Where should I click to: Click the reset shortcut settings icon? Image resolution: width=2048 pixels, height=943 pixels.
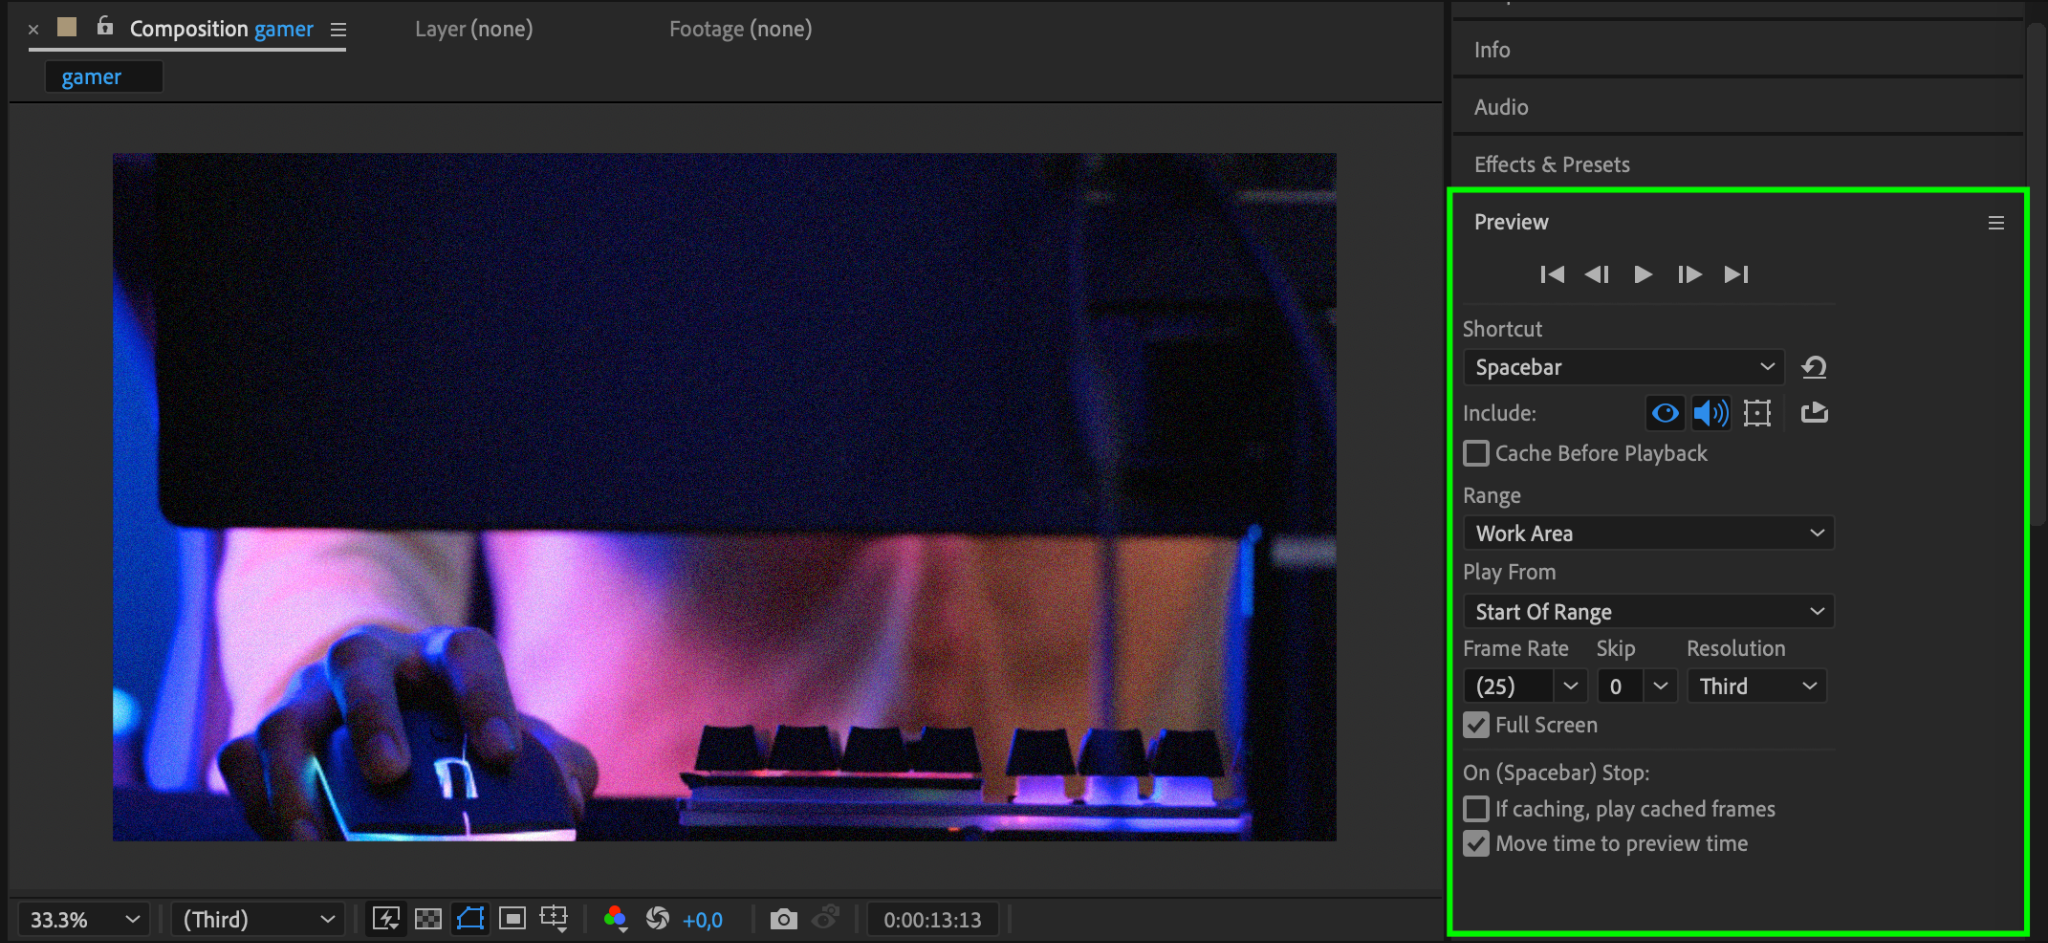(1814, 367)
